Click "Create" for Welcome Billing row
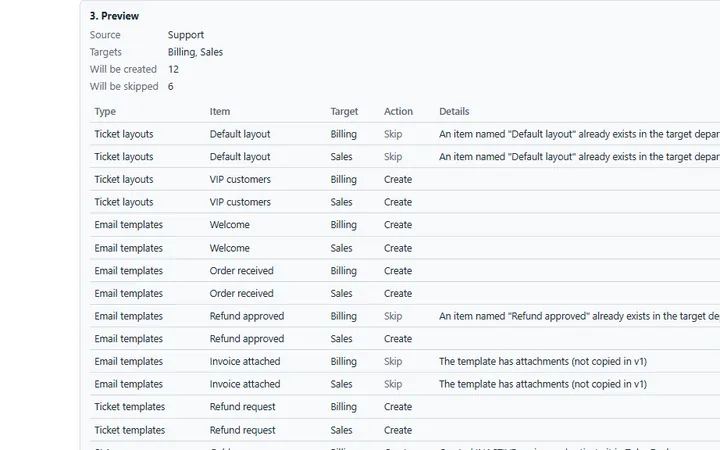The height and width of the screenshot is (450, 720). 398,225
